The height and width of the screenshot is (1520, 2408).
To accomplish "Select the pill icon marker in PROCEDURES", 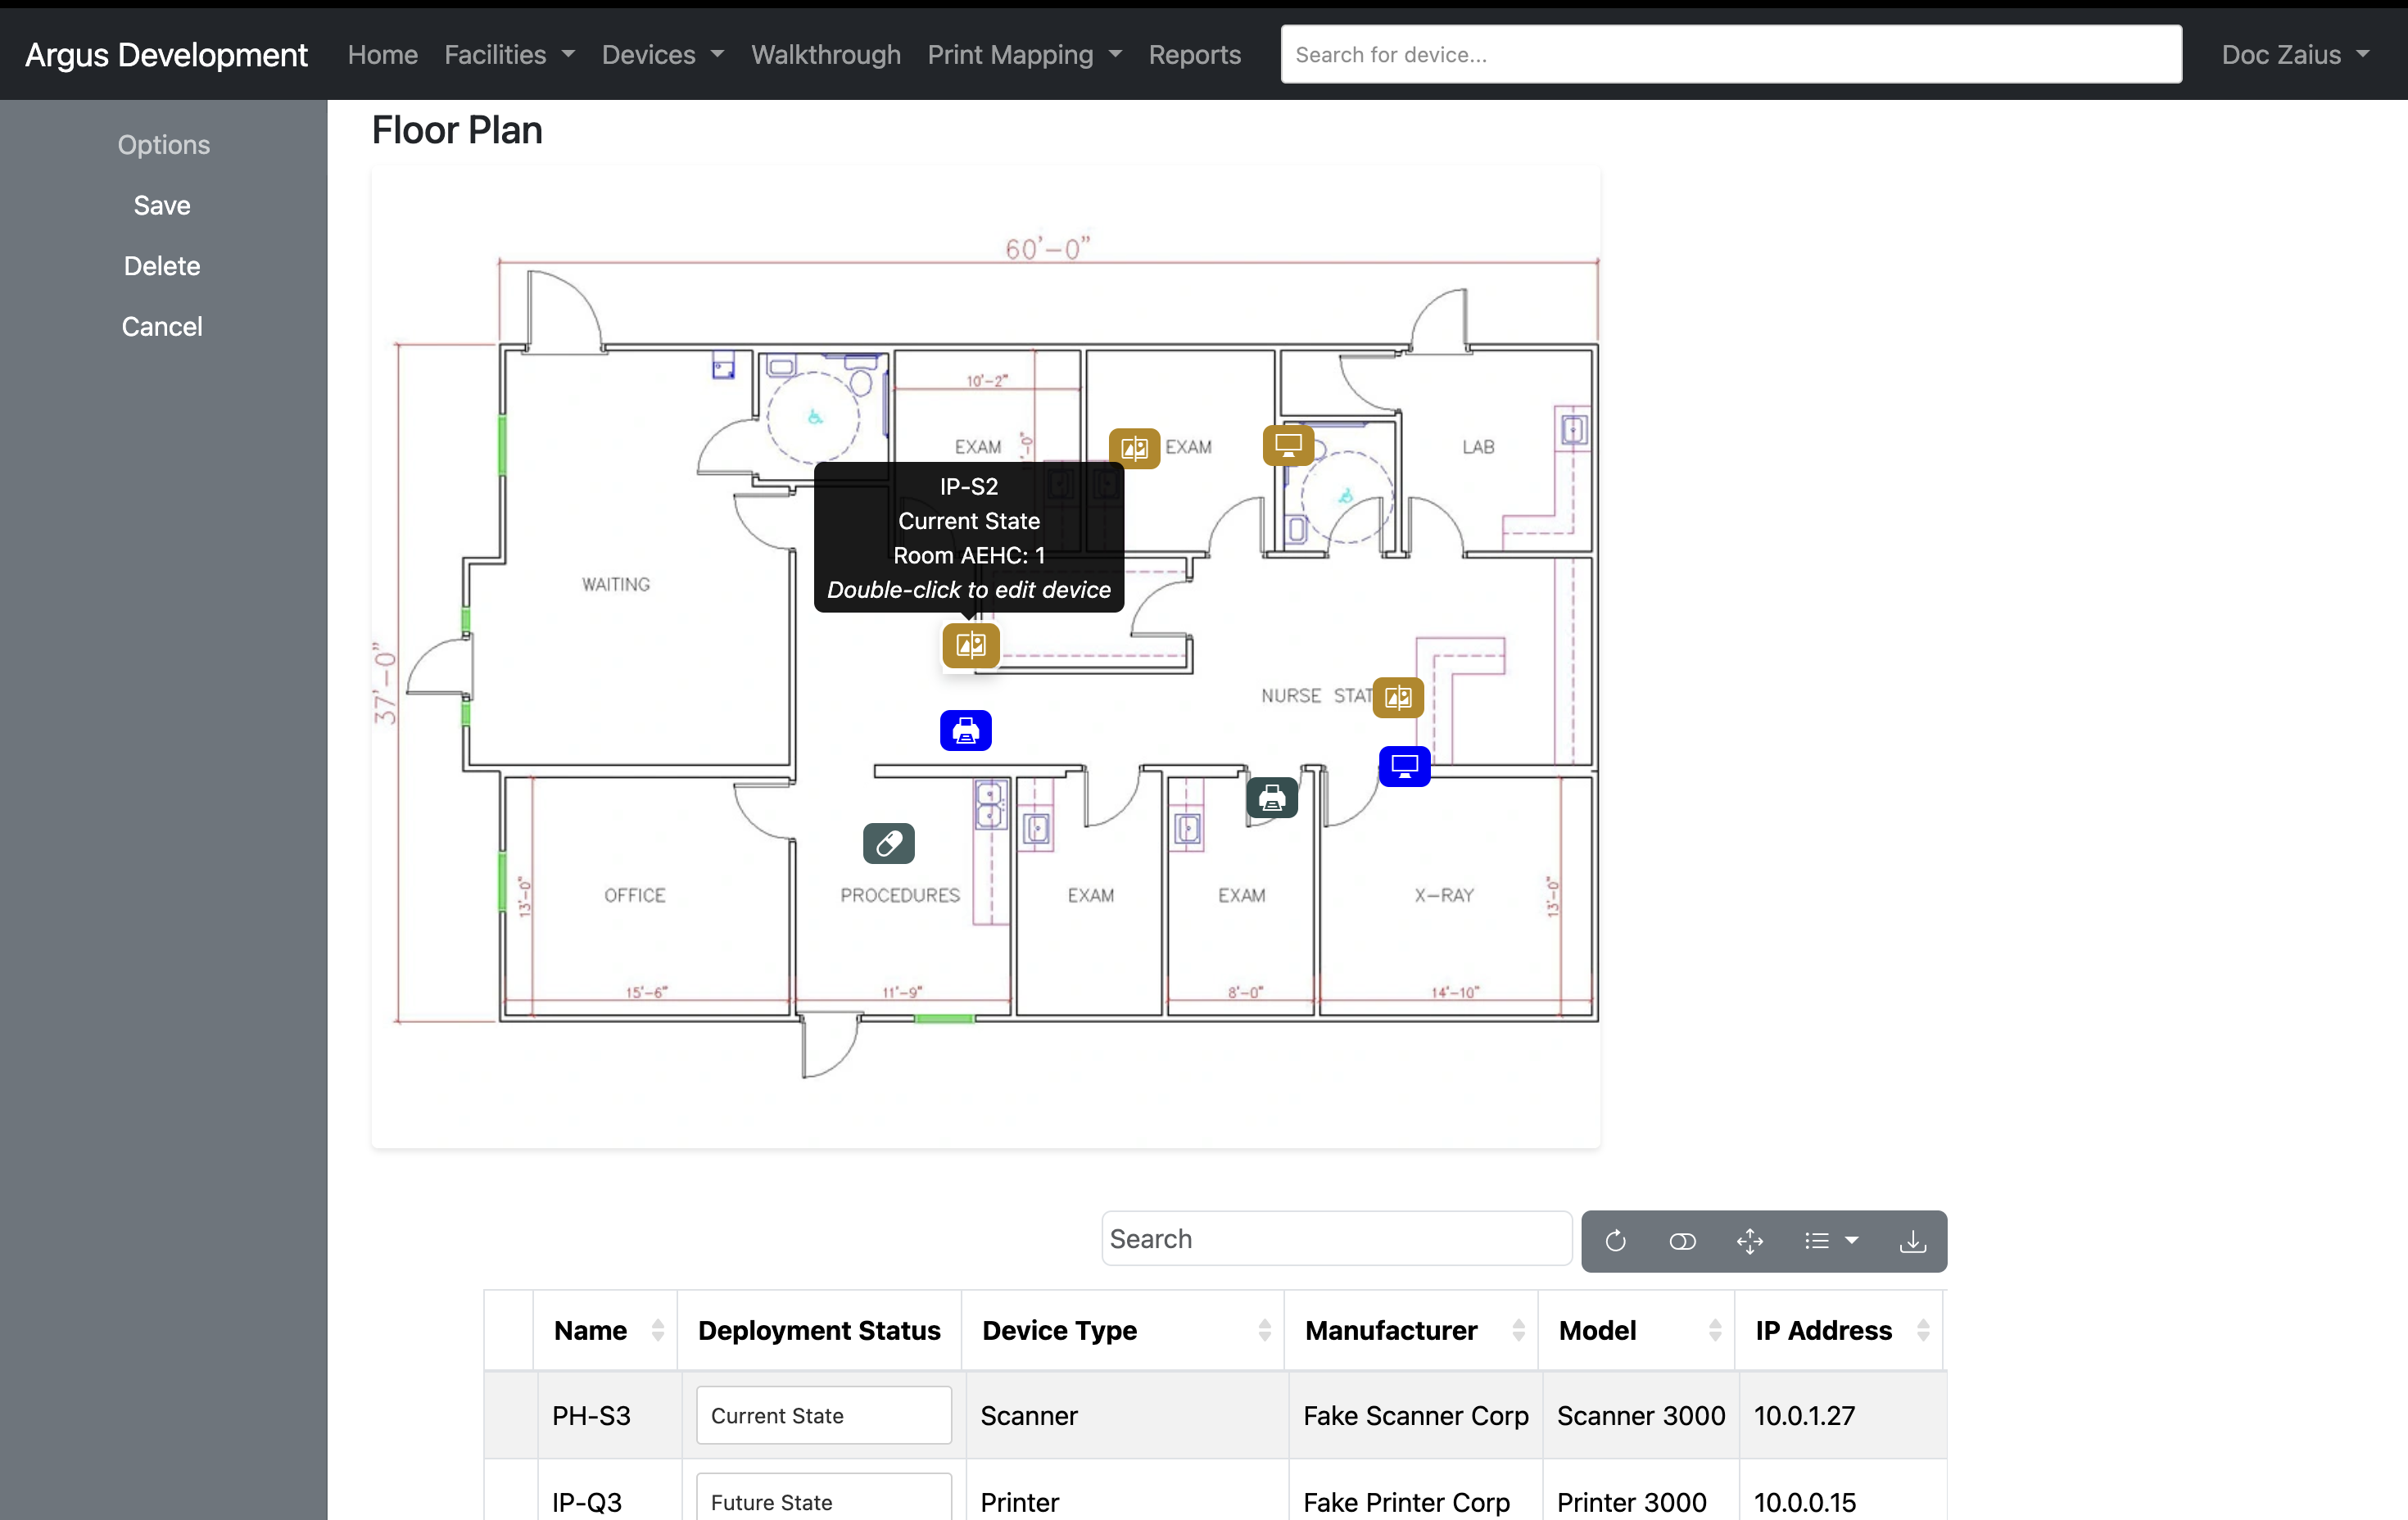I will 889,844.
